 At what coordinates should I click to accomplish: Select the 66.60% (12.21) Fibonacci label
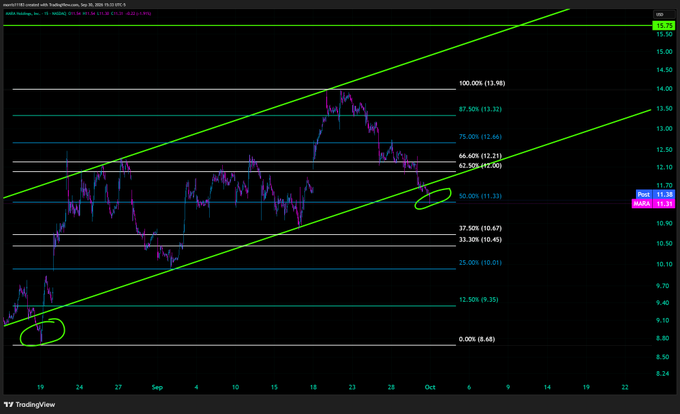point(480,156)
